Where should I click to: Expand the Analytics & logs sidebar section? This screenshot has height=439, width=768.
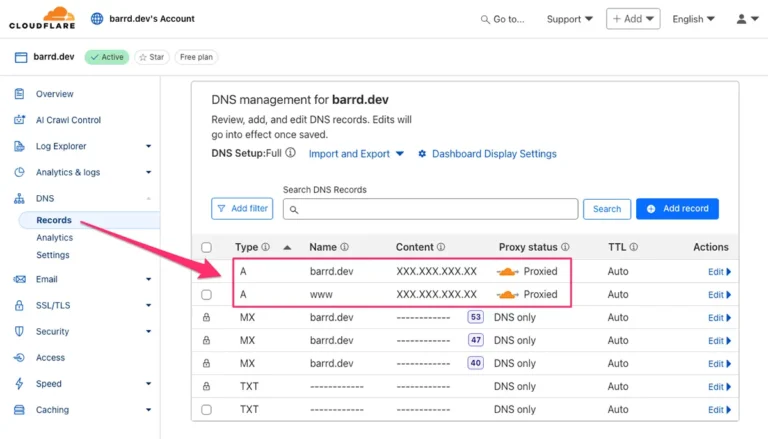148,172
